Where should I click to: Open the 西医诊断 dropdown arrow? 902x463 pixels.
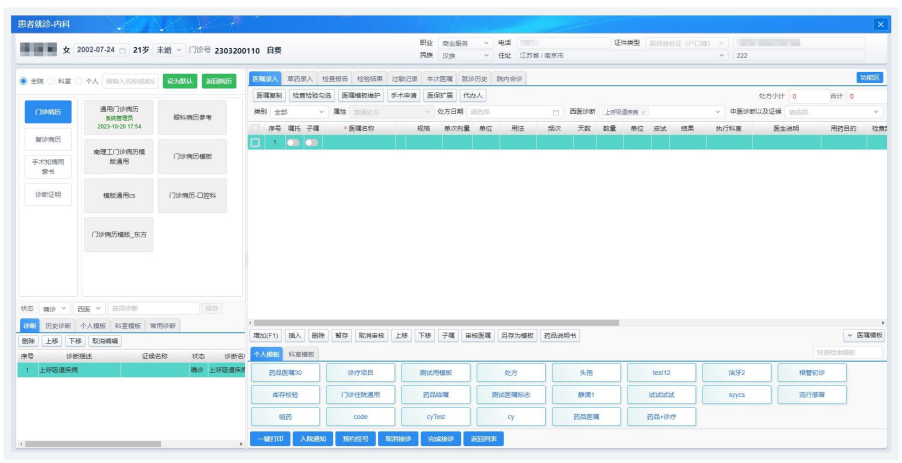[717, 112]
